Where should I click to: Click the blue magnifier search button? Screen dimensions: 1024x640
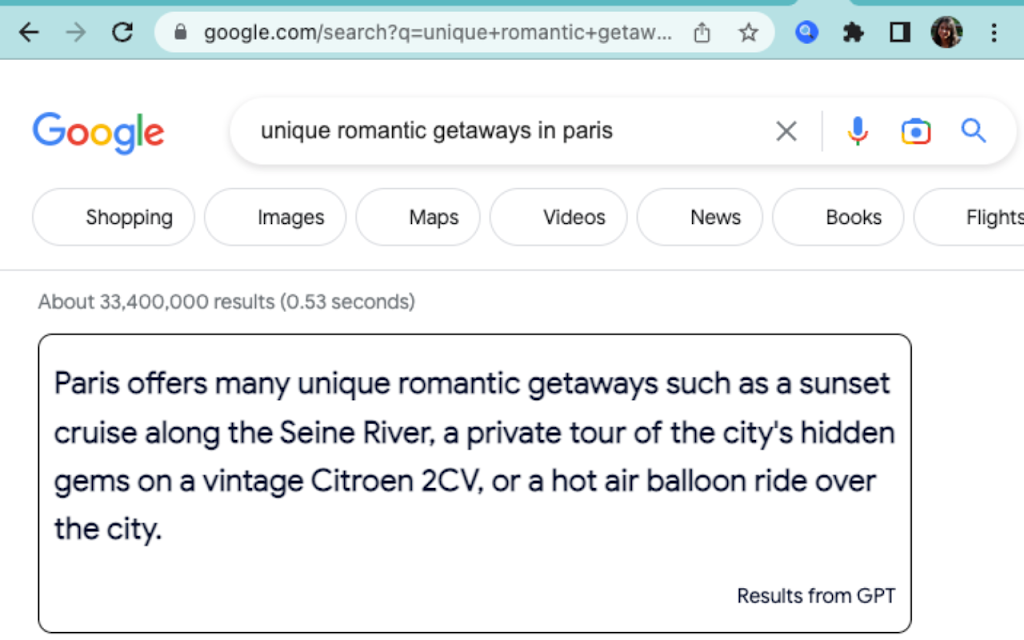[x=973, y=131]
